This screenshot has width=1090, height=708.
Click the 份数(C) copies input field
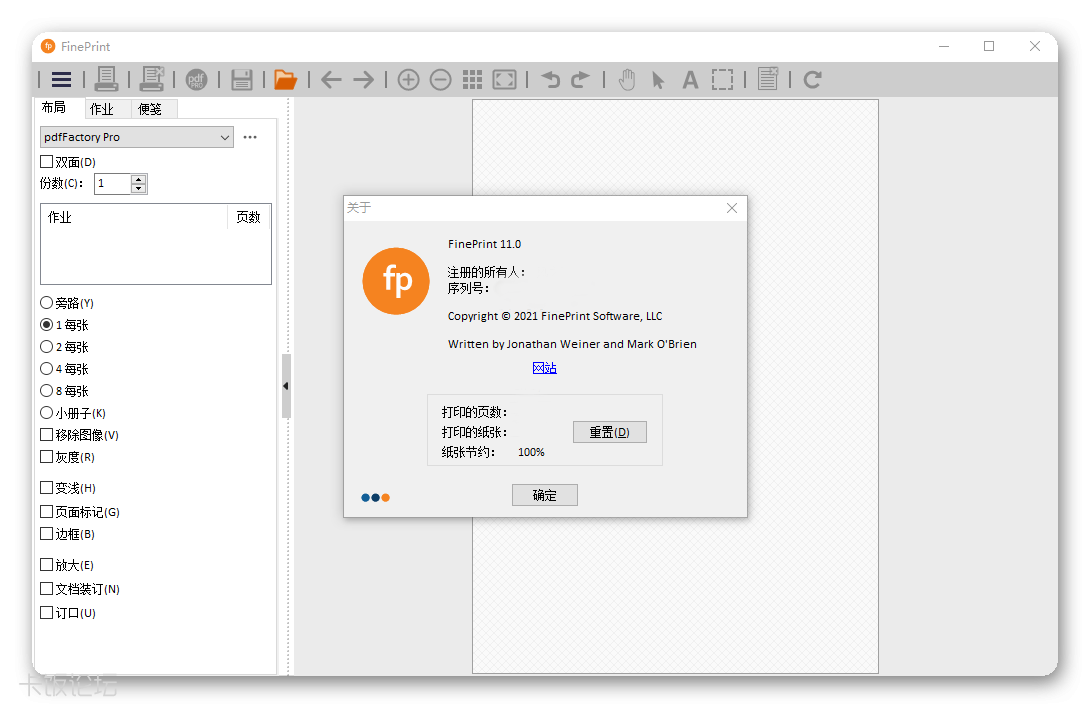tap(113, 184)
